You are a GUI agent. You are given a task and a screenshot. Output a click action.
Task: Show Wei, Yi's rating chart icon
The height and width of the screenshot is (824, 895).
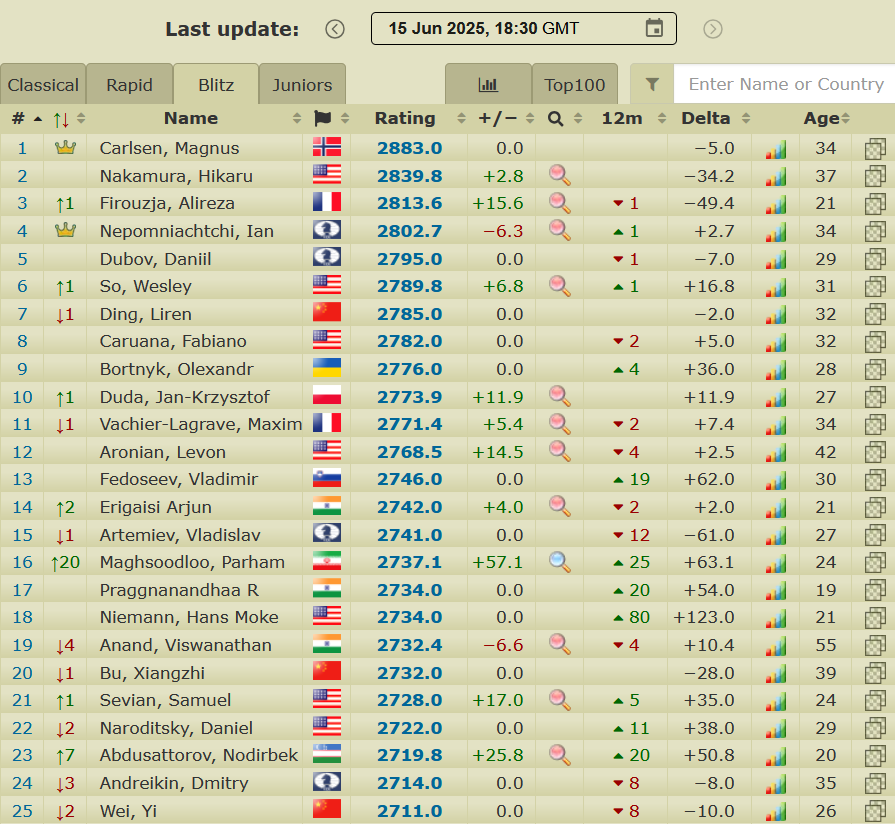click(x=776, y=812)
